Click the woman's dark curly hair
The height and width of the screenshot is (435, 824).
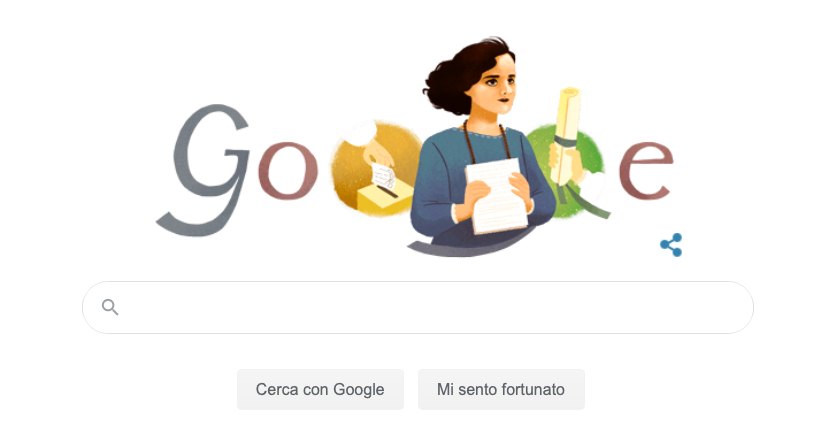click(465, 74)
